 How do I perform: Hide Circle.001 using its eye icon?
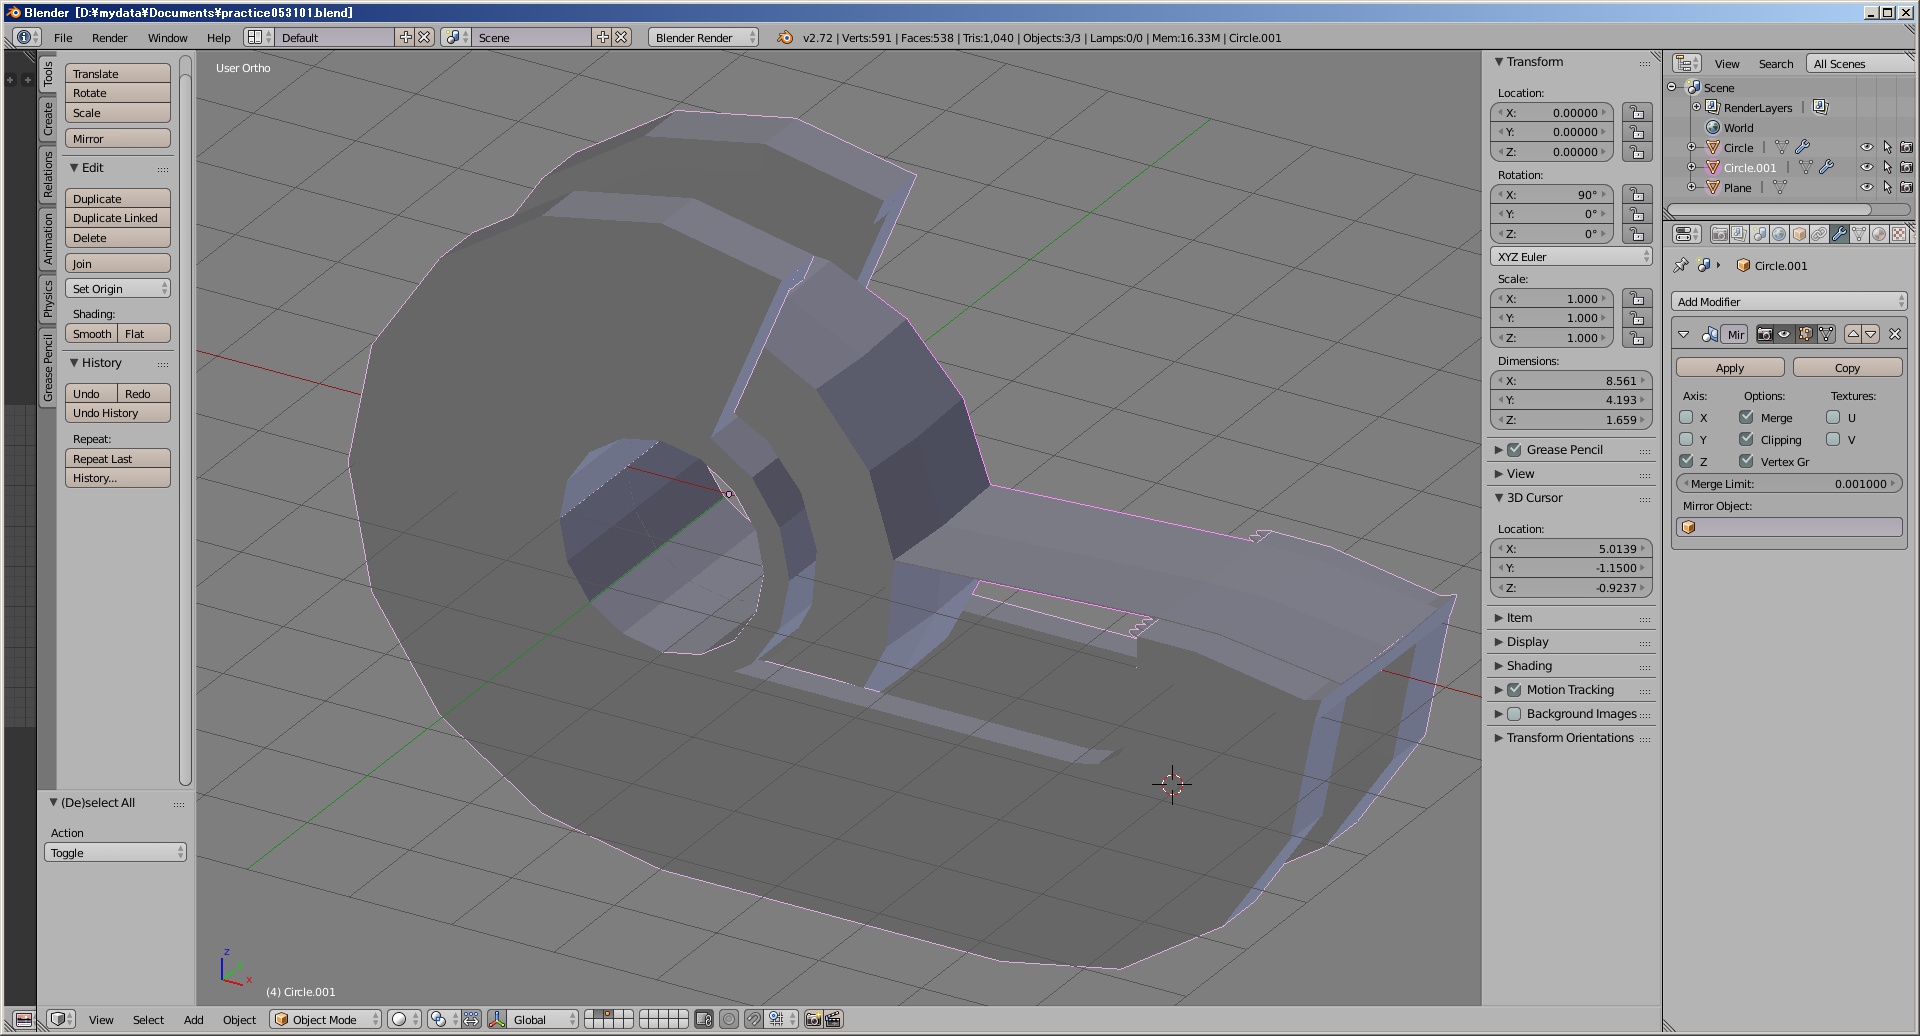tap(1866, 167)
